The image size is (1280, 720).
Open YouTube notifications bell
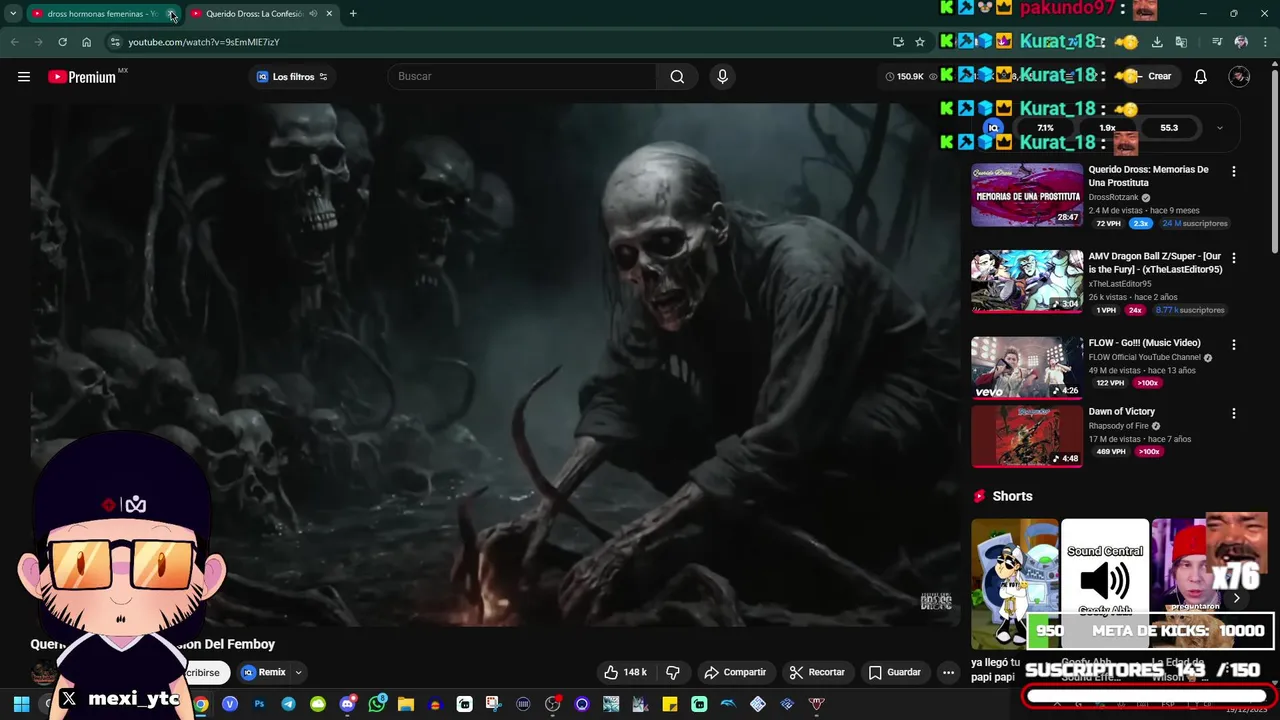point(1200,76)
